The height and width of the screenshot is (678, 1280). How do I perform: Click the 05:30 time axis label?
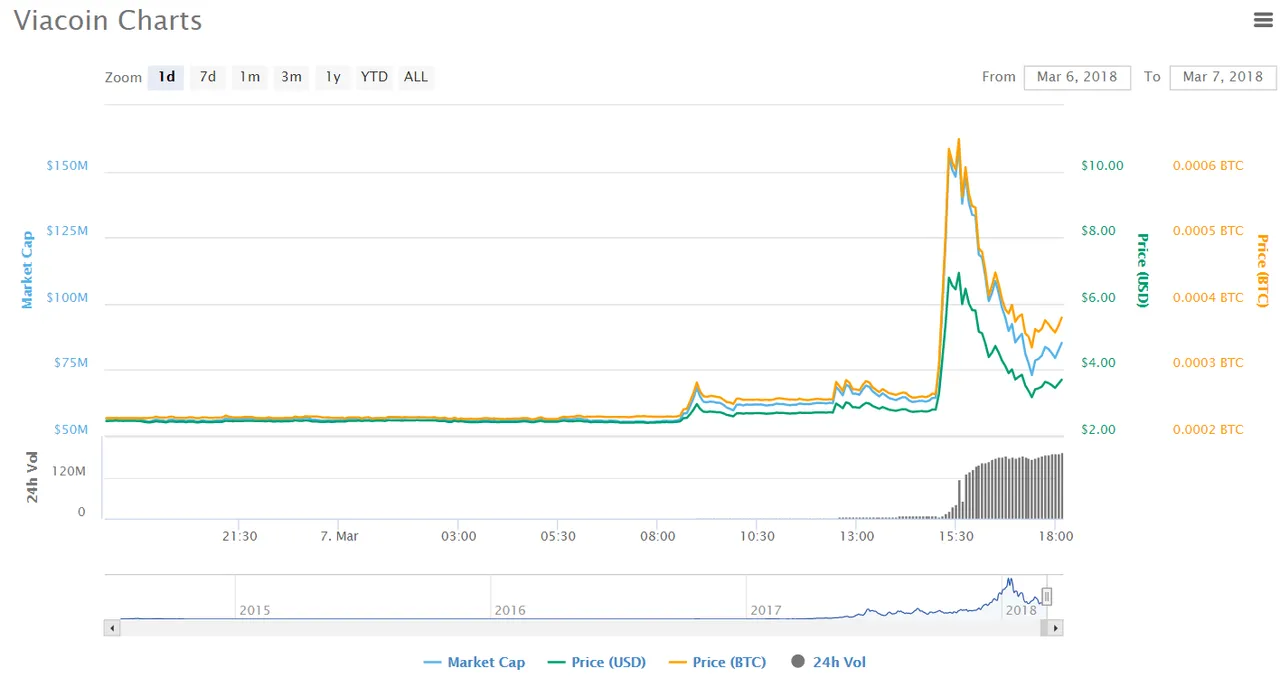click(x=558, y=536)
